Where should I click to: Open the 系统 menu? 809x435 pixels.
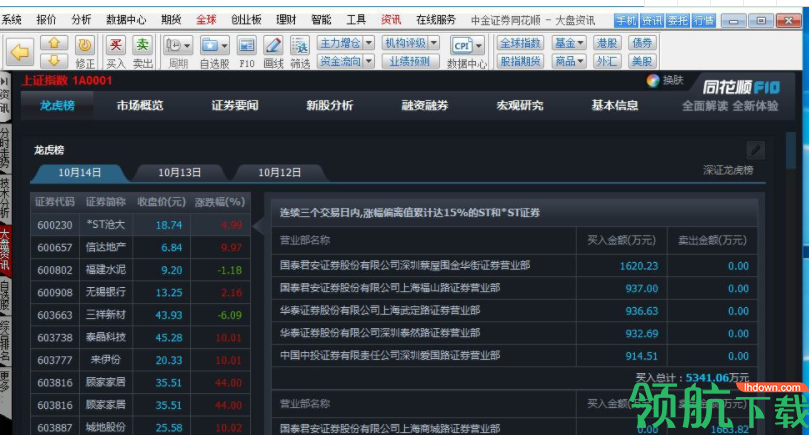click(11, 20)
